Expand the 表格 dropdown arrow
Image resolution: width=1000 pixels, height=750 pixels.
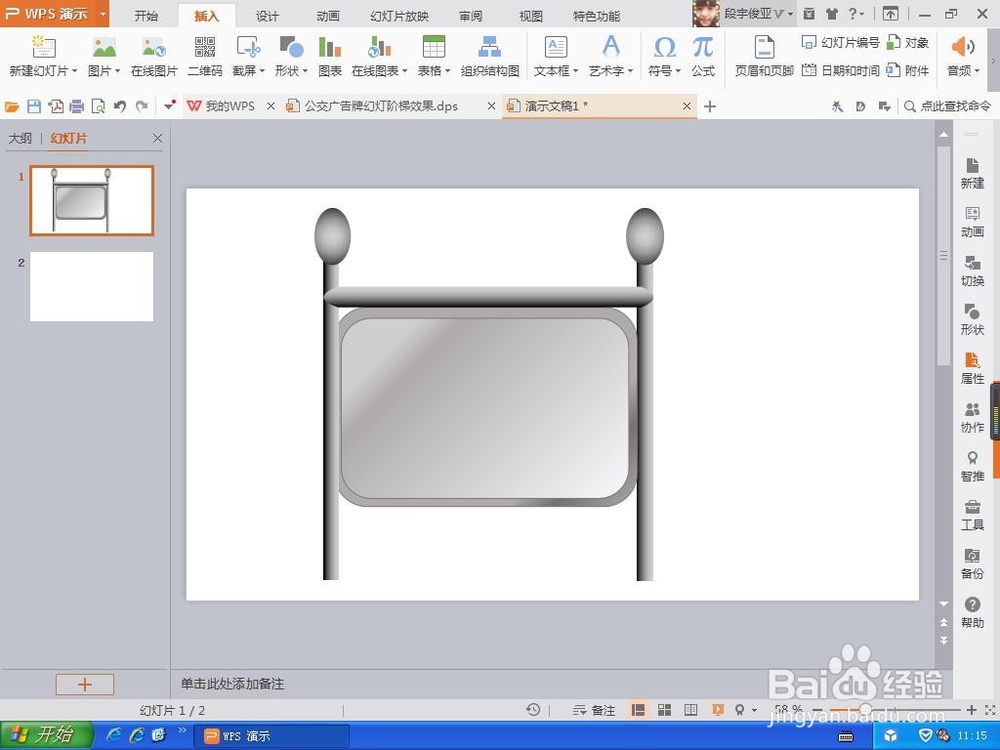coord(448,71)
